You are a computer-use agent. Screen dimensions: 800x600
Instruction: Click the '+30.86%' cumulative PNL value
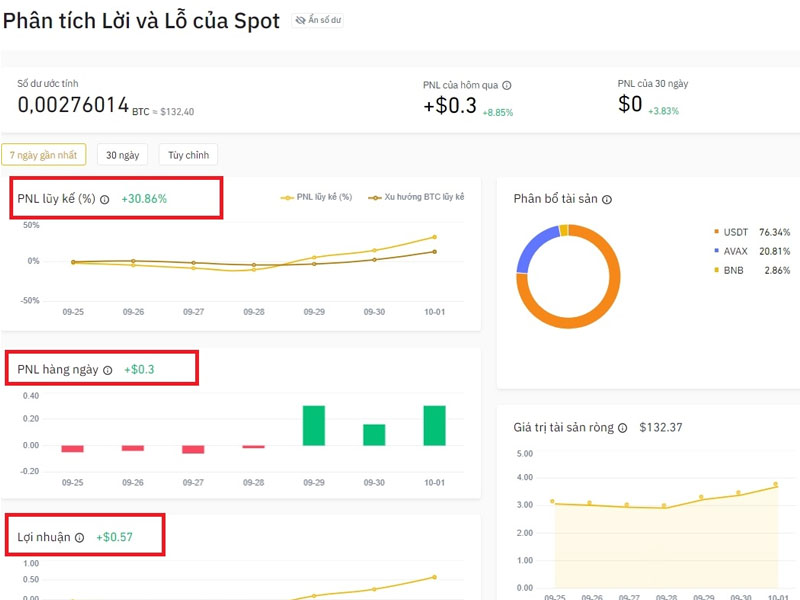coord(144,199)
